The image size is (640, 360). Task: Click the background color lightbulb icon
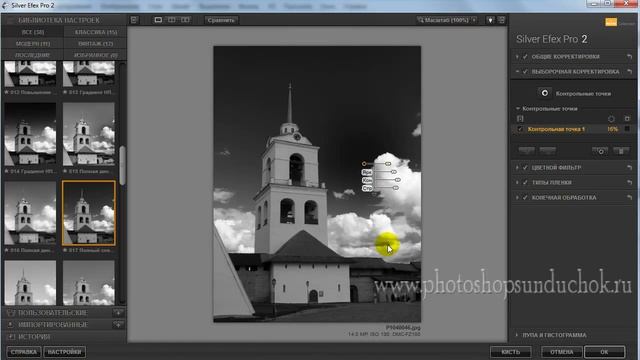pyautogui.click(x=490, y=20)
